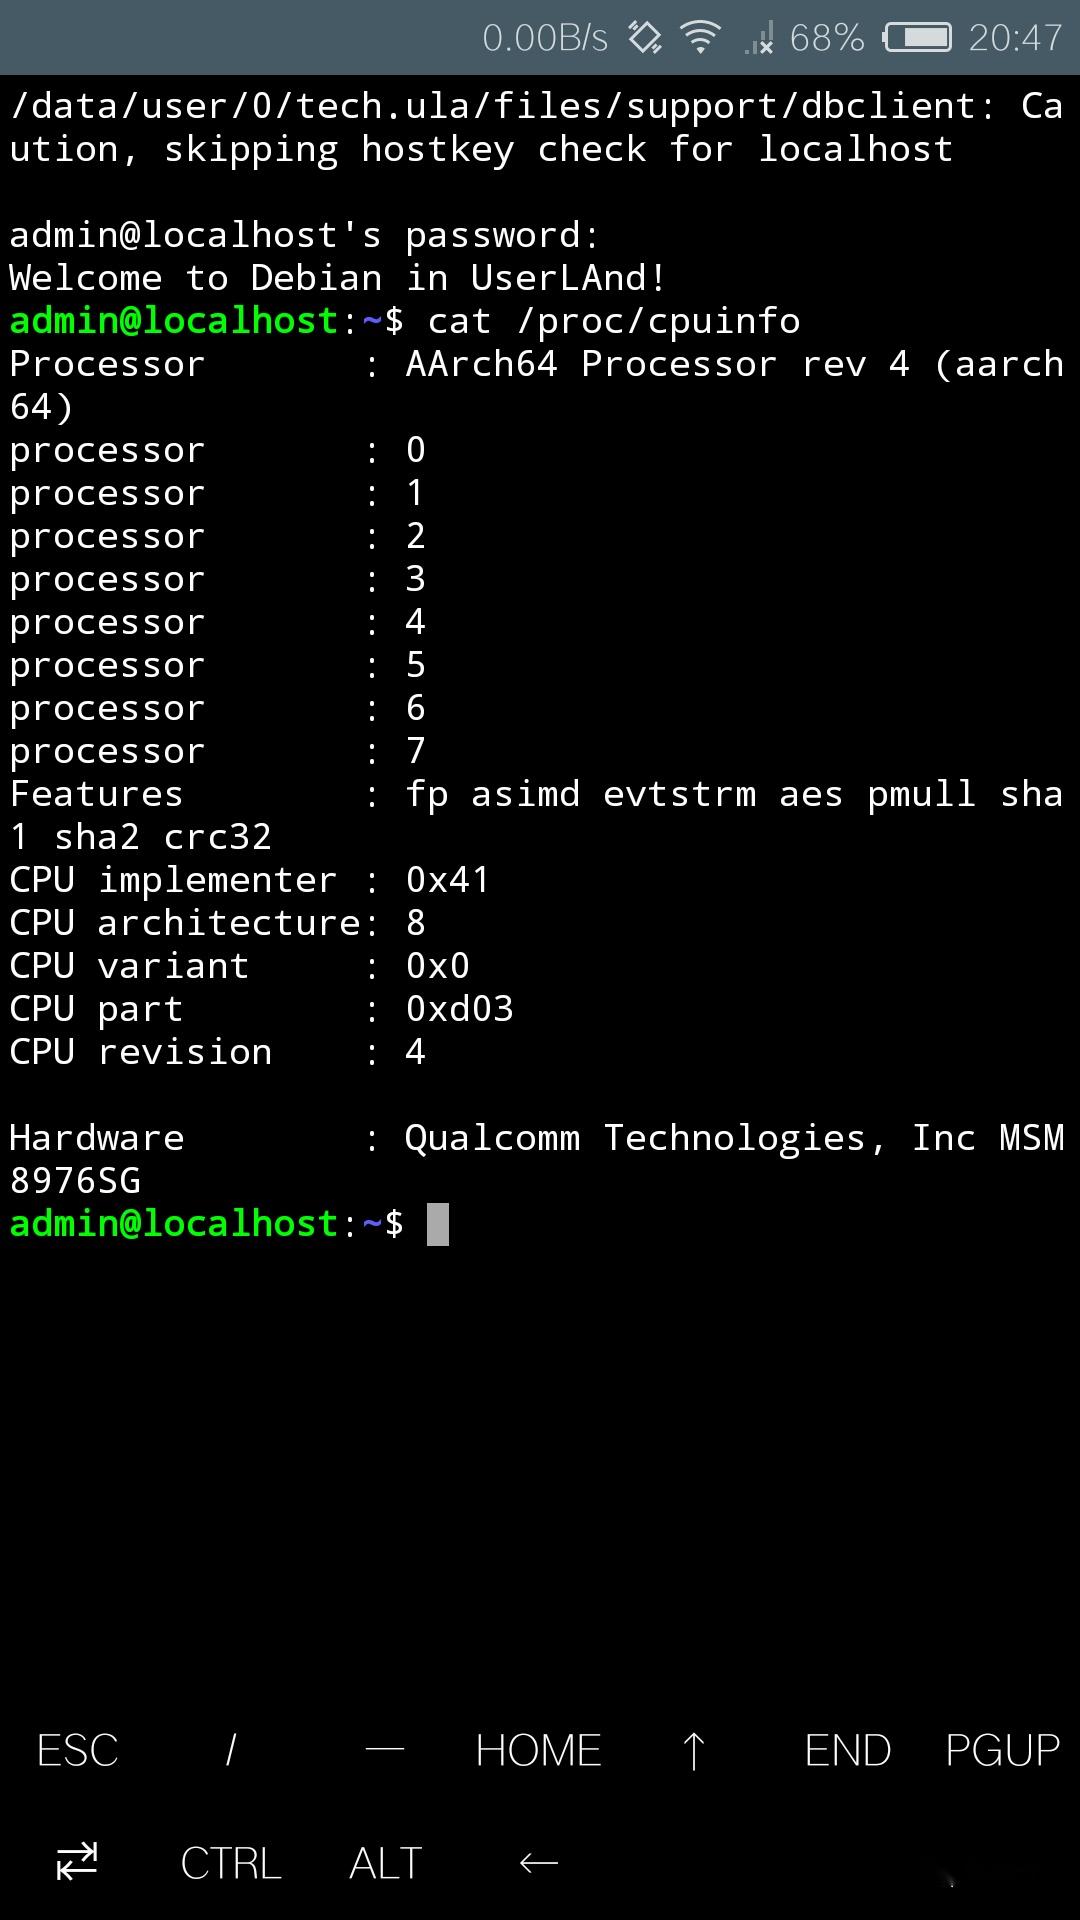This screenshot has width=1080, height=1920.
Task: Tap the auto-rotate icon in the status bar
Action: [645, 38]
